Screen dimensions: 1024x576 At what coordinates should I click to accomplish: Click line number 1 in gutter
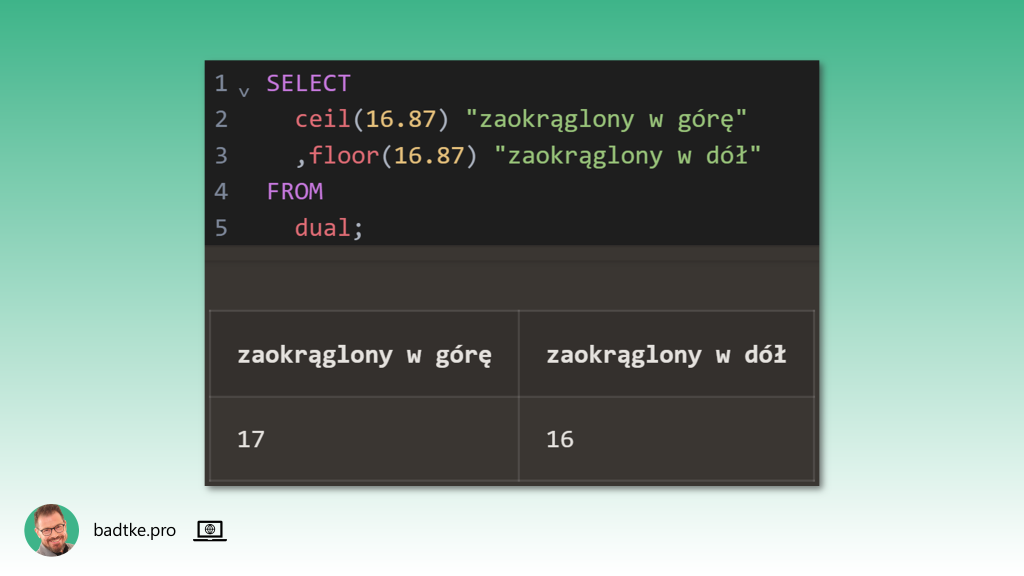click(221, 83)
